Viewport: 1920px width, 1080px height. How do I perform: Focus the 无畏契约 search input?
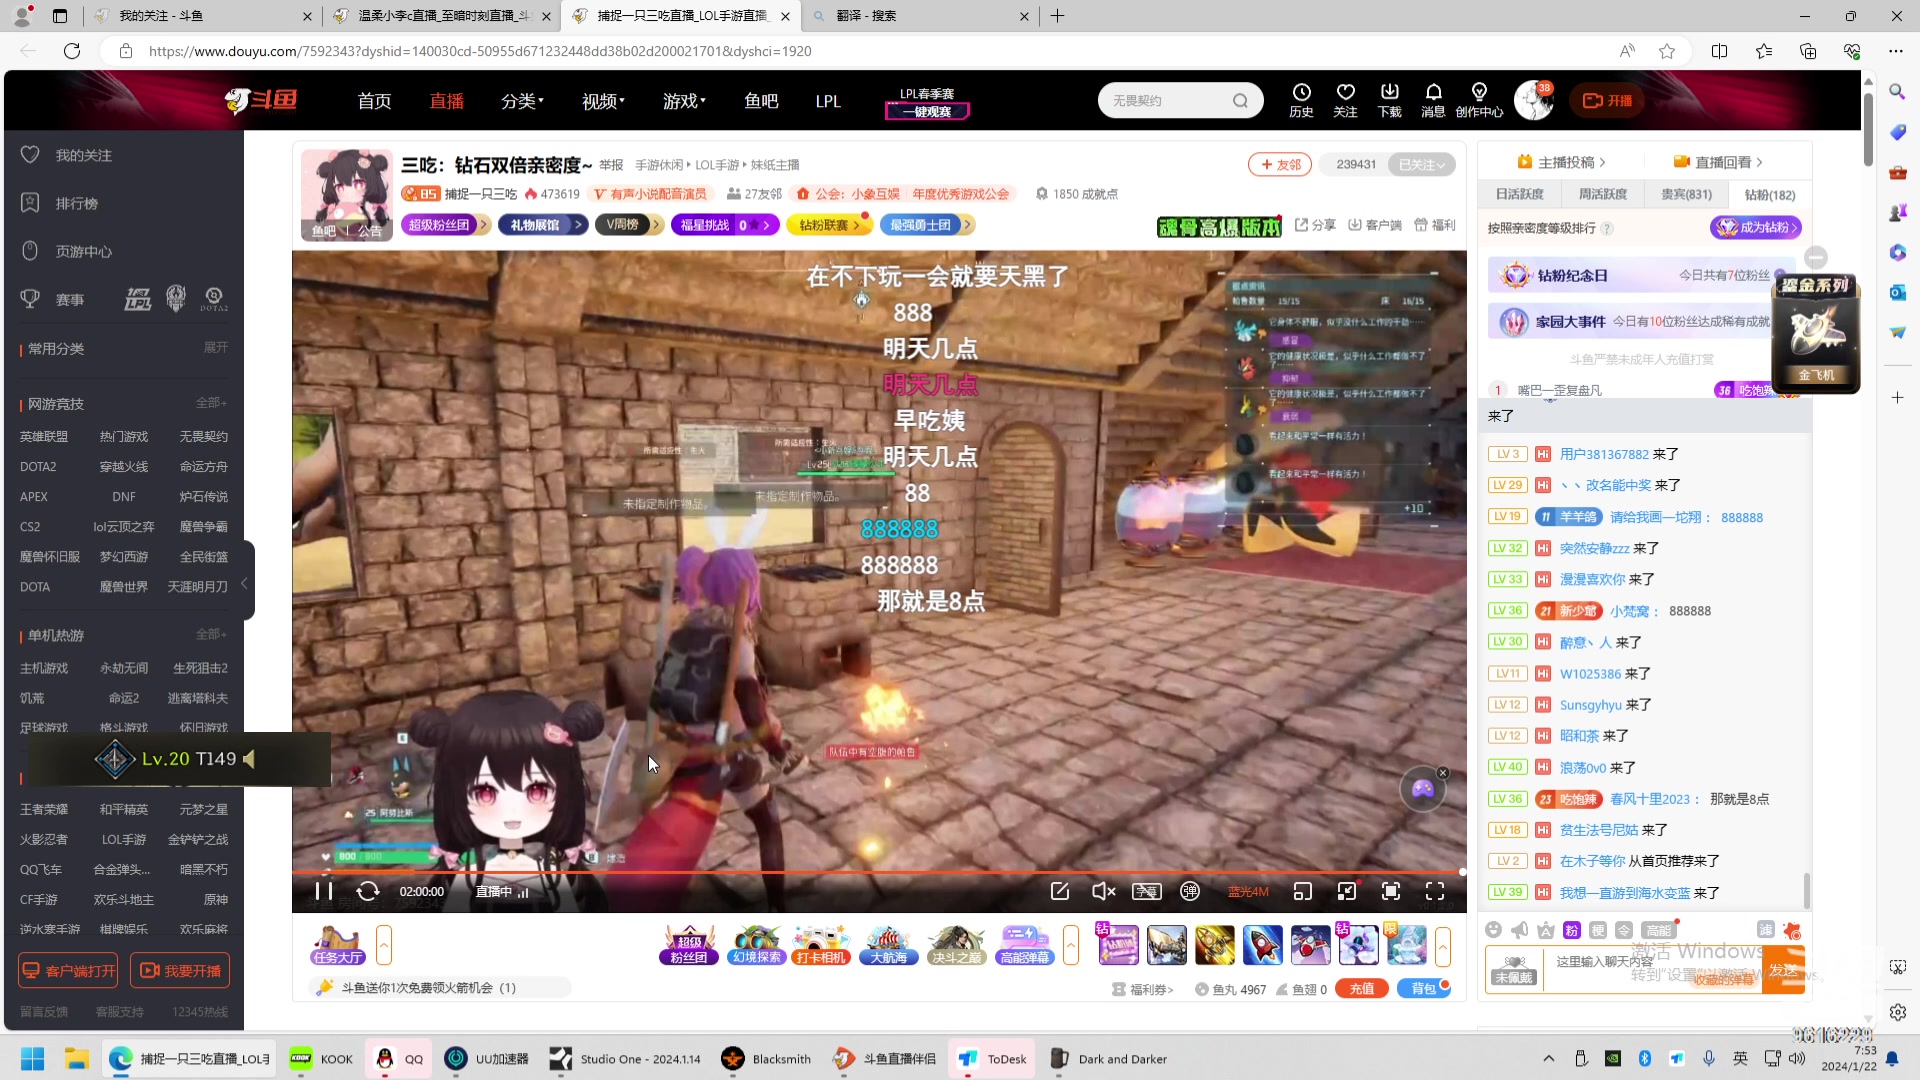tap(1165, 101)
